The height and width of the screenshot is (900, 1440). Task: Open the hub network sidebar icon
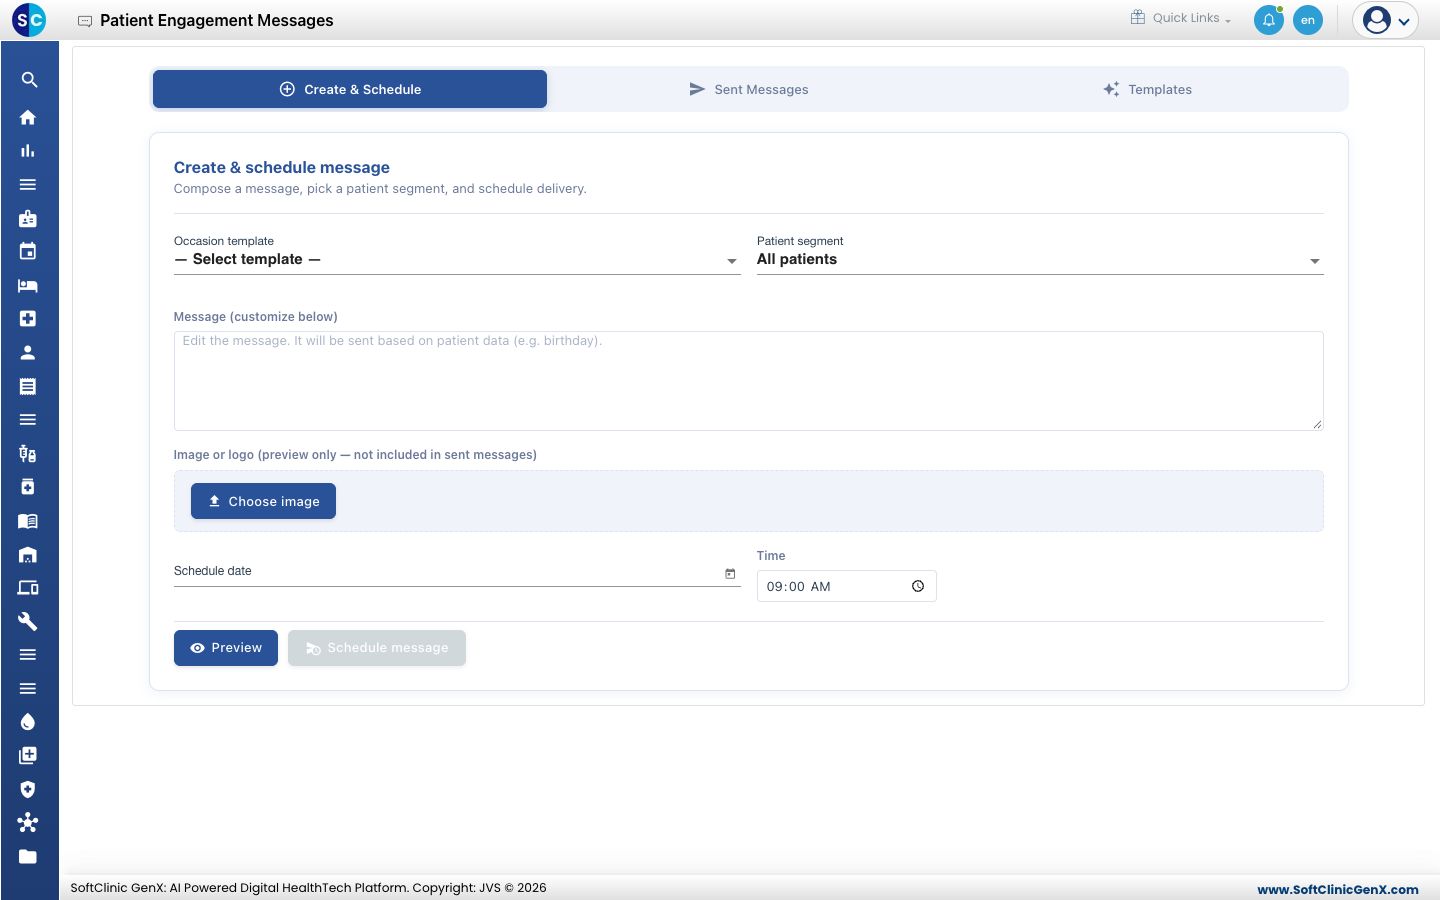tap(28, 823)
